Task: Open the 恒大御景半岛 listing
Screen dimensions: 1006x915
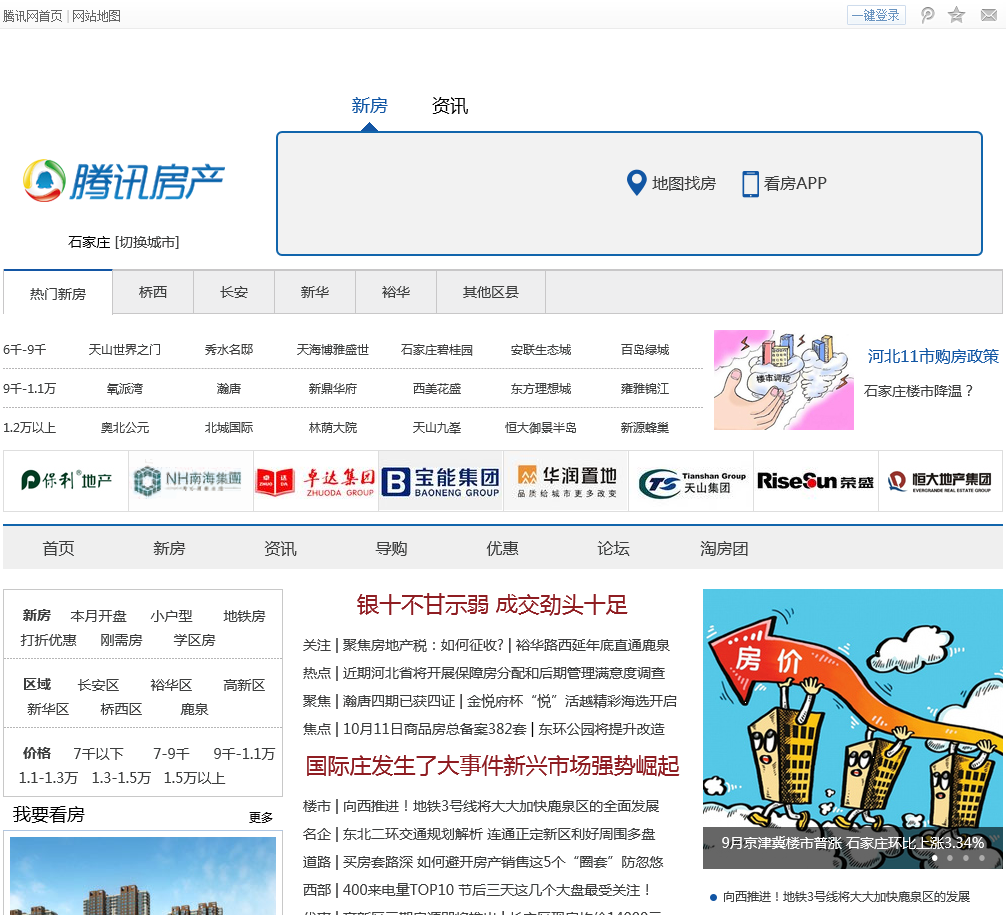Action: [x=541, y=427]
